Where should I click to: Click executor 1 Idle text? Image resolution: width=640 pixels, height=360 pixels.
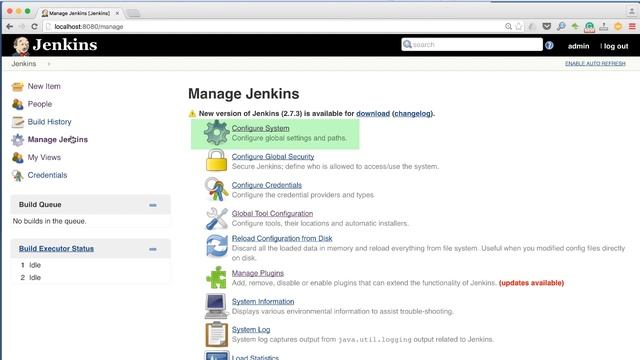(35, 265)
